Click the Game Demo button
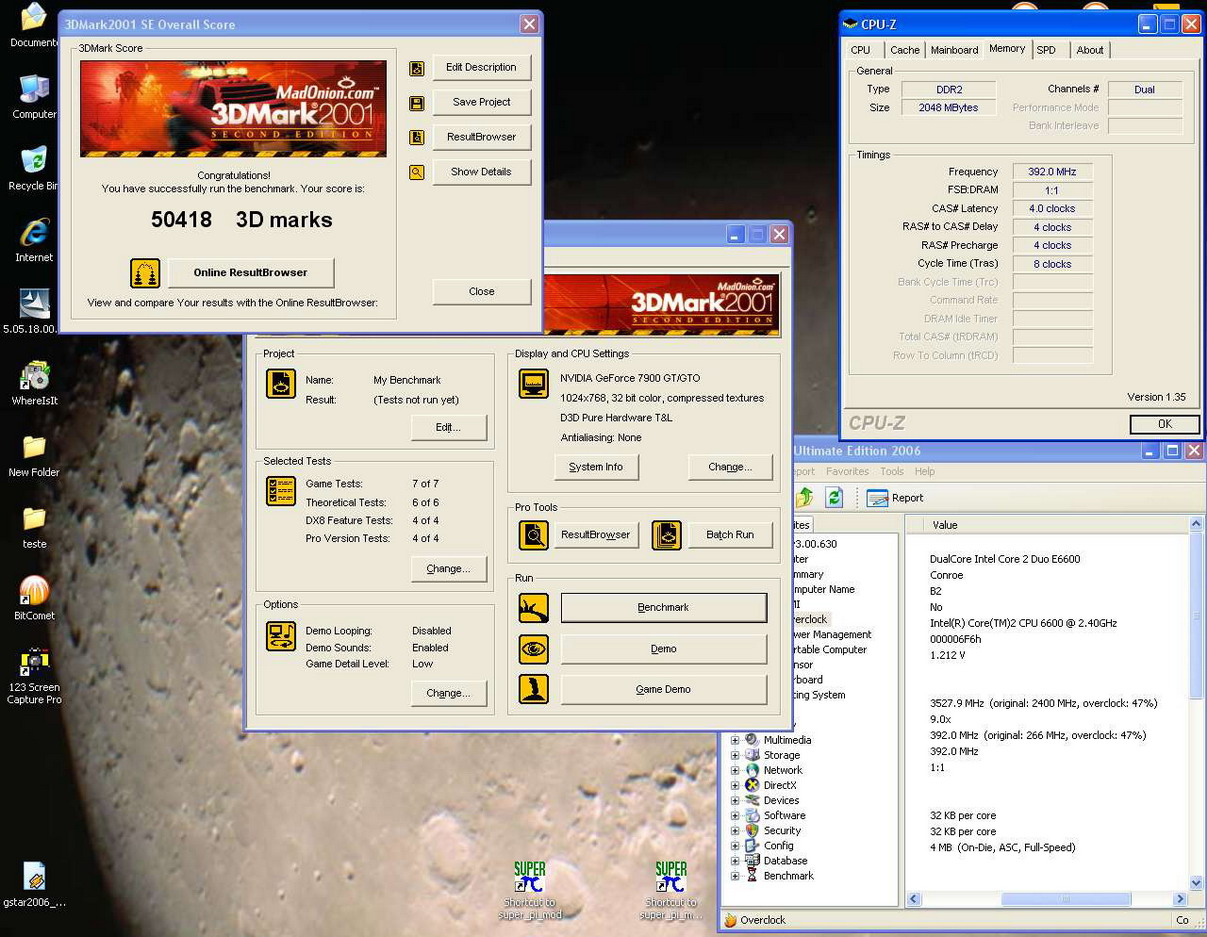1207x937 pixels. click(664, 689)
